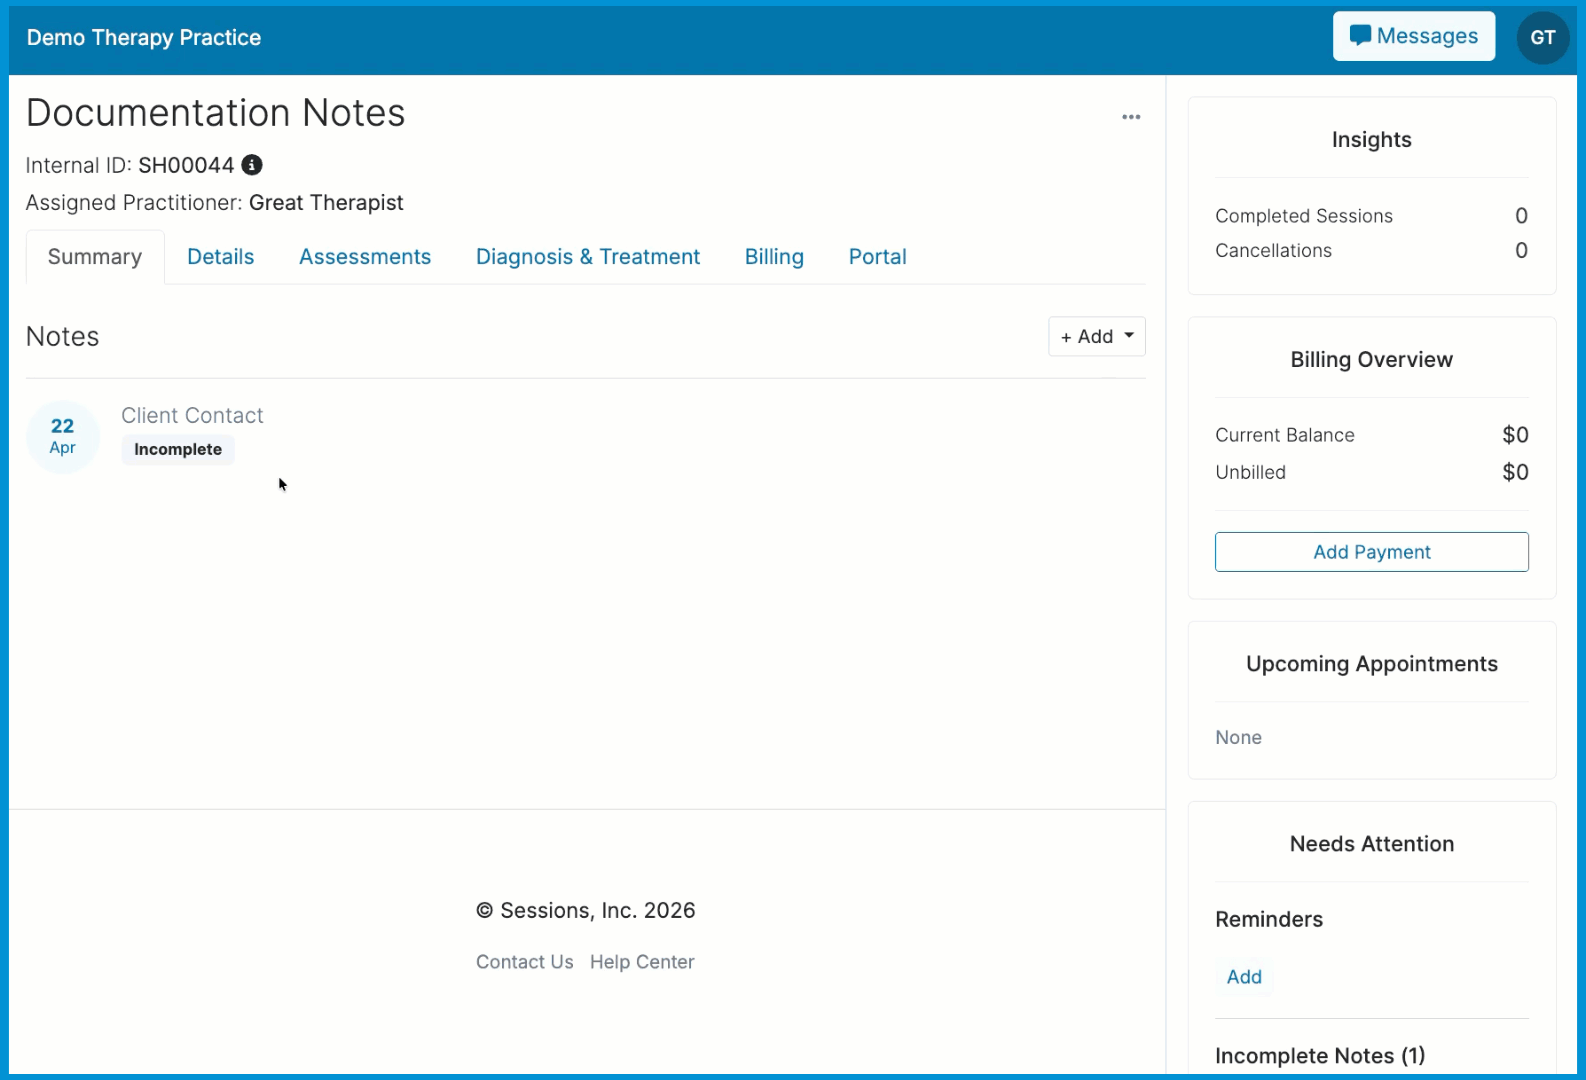The image size is (1586, 1080).
Task: Go to the Portal tab
Action: tap(877, 257)
